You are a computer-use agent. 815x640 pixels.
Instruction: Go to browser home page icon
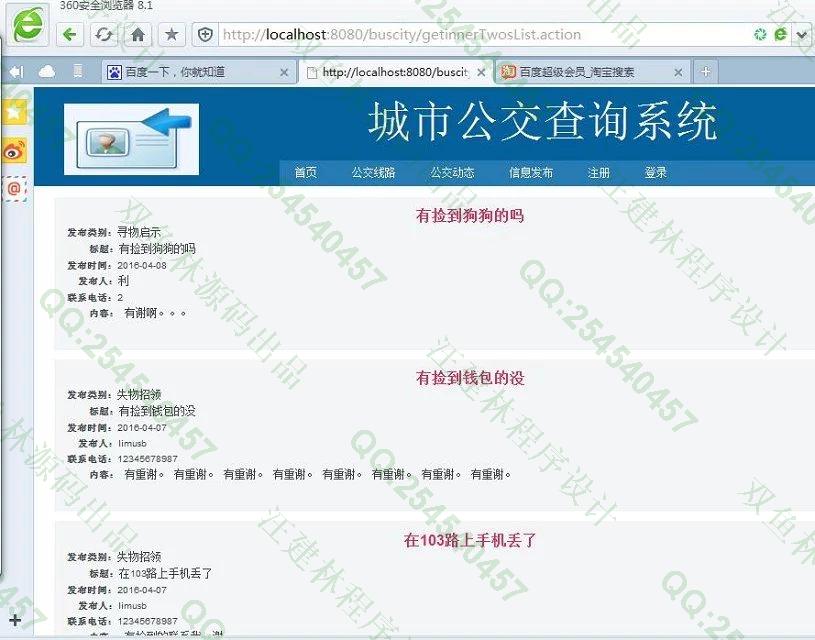138,34
